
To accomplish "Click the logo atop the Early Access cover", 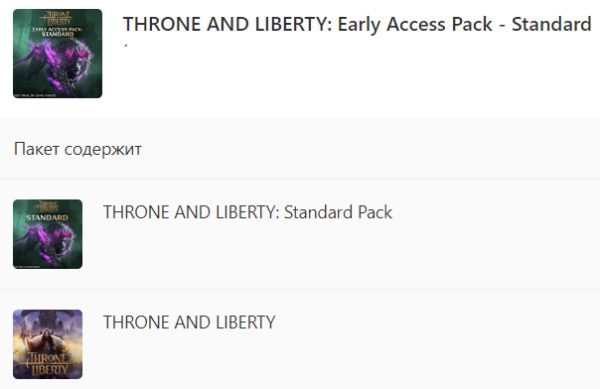I will 57,18.
